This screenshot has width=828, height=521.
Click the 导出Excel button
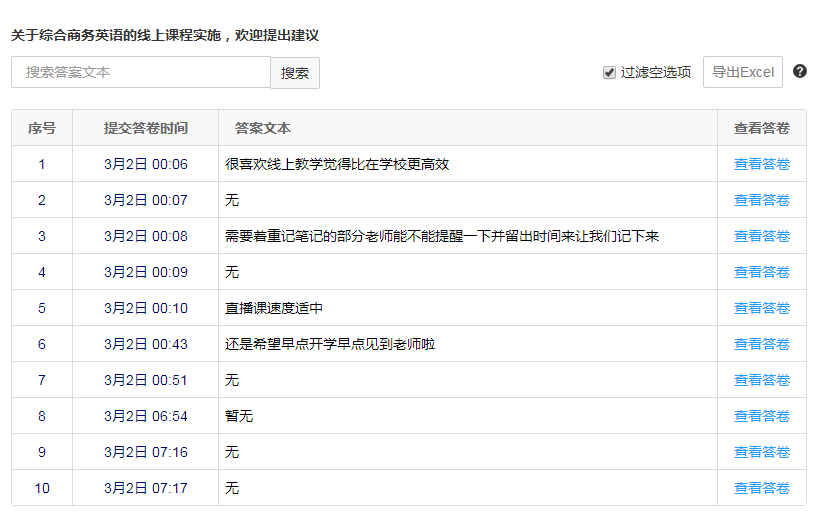click(x=742, y=72)
